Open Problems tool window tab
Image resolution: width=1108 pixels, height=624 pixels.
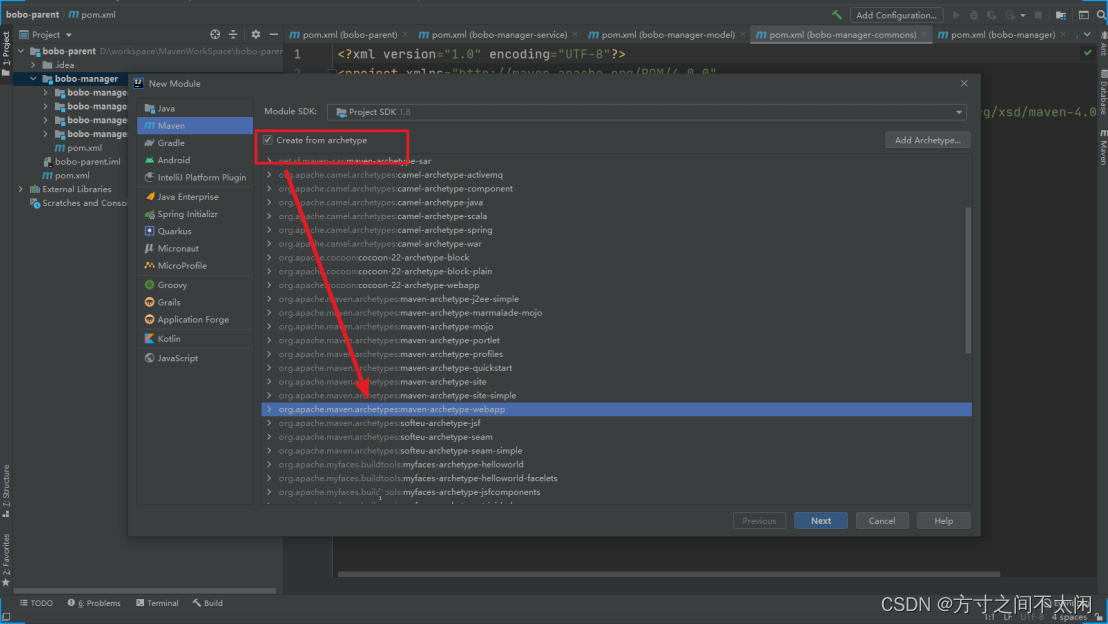pos(95,604)
